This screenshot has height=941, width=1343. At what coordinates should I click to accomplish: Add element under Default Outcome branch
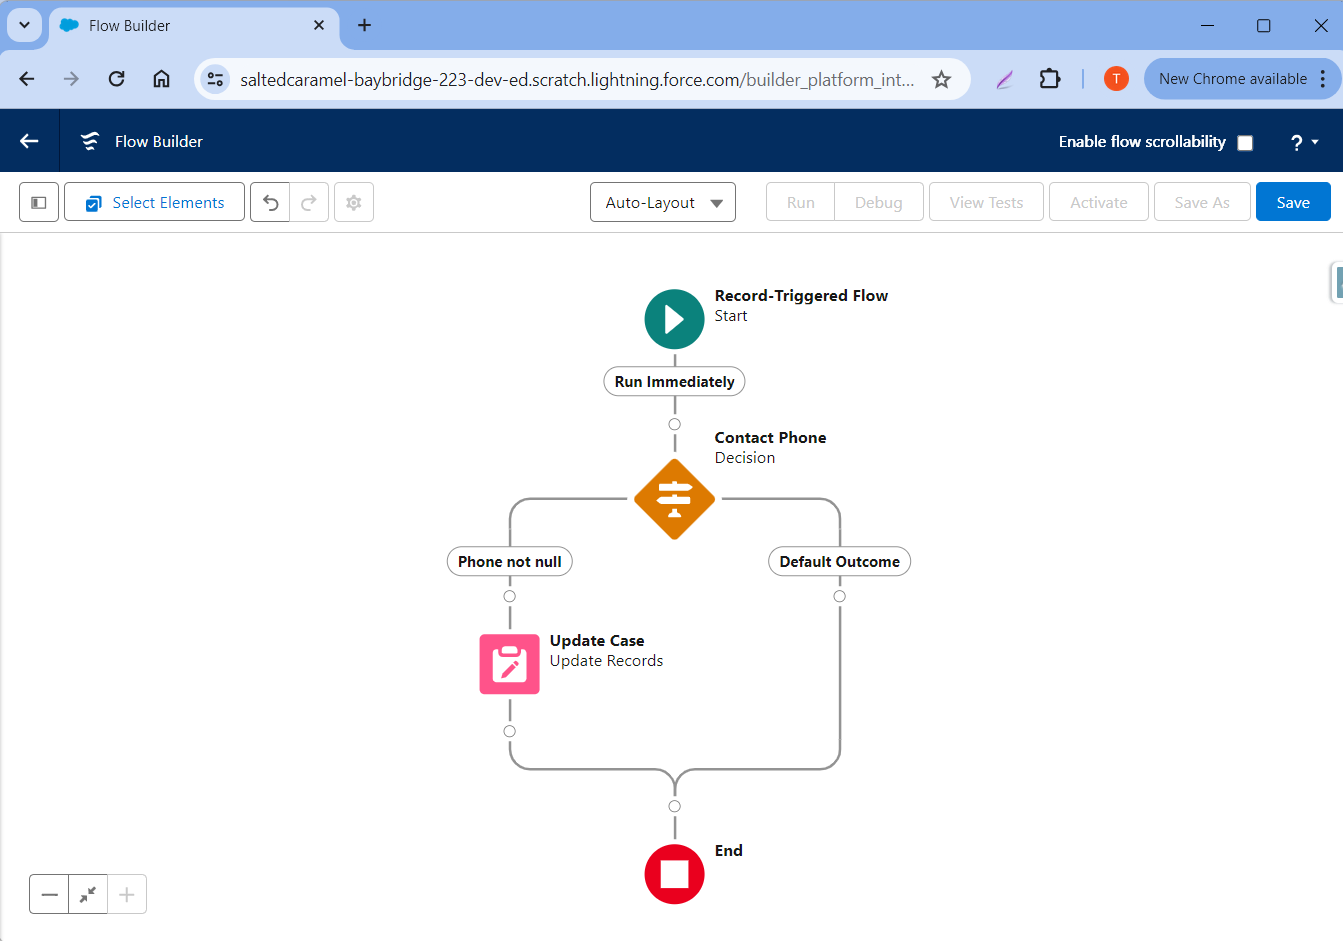(839, 596)
